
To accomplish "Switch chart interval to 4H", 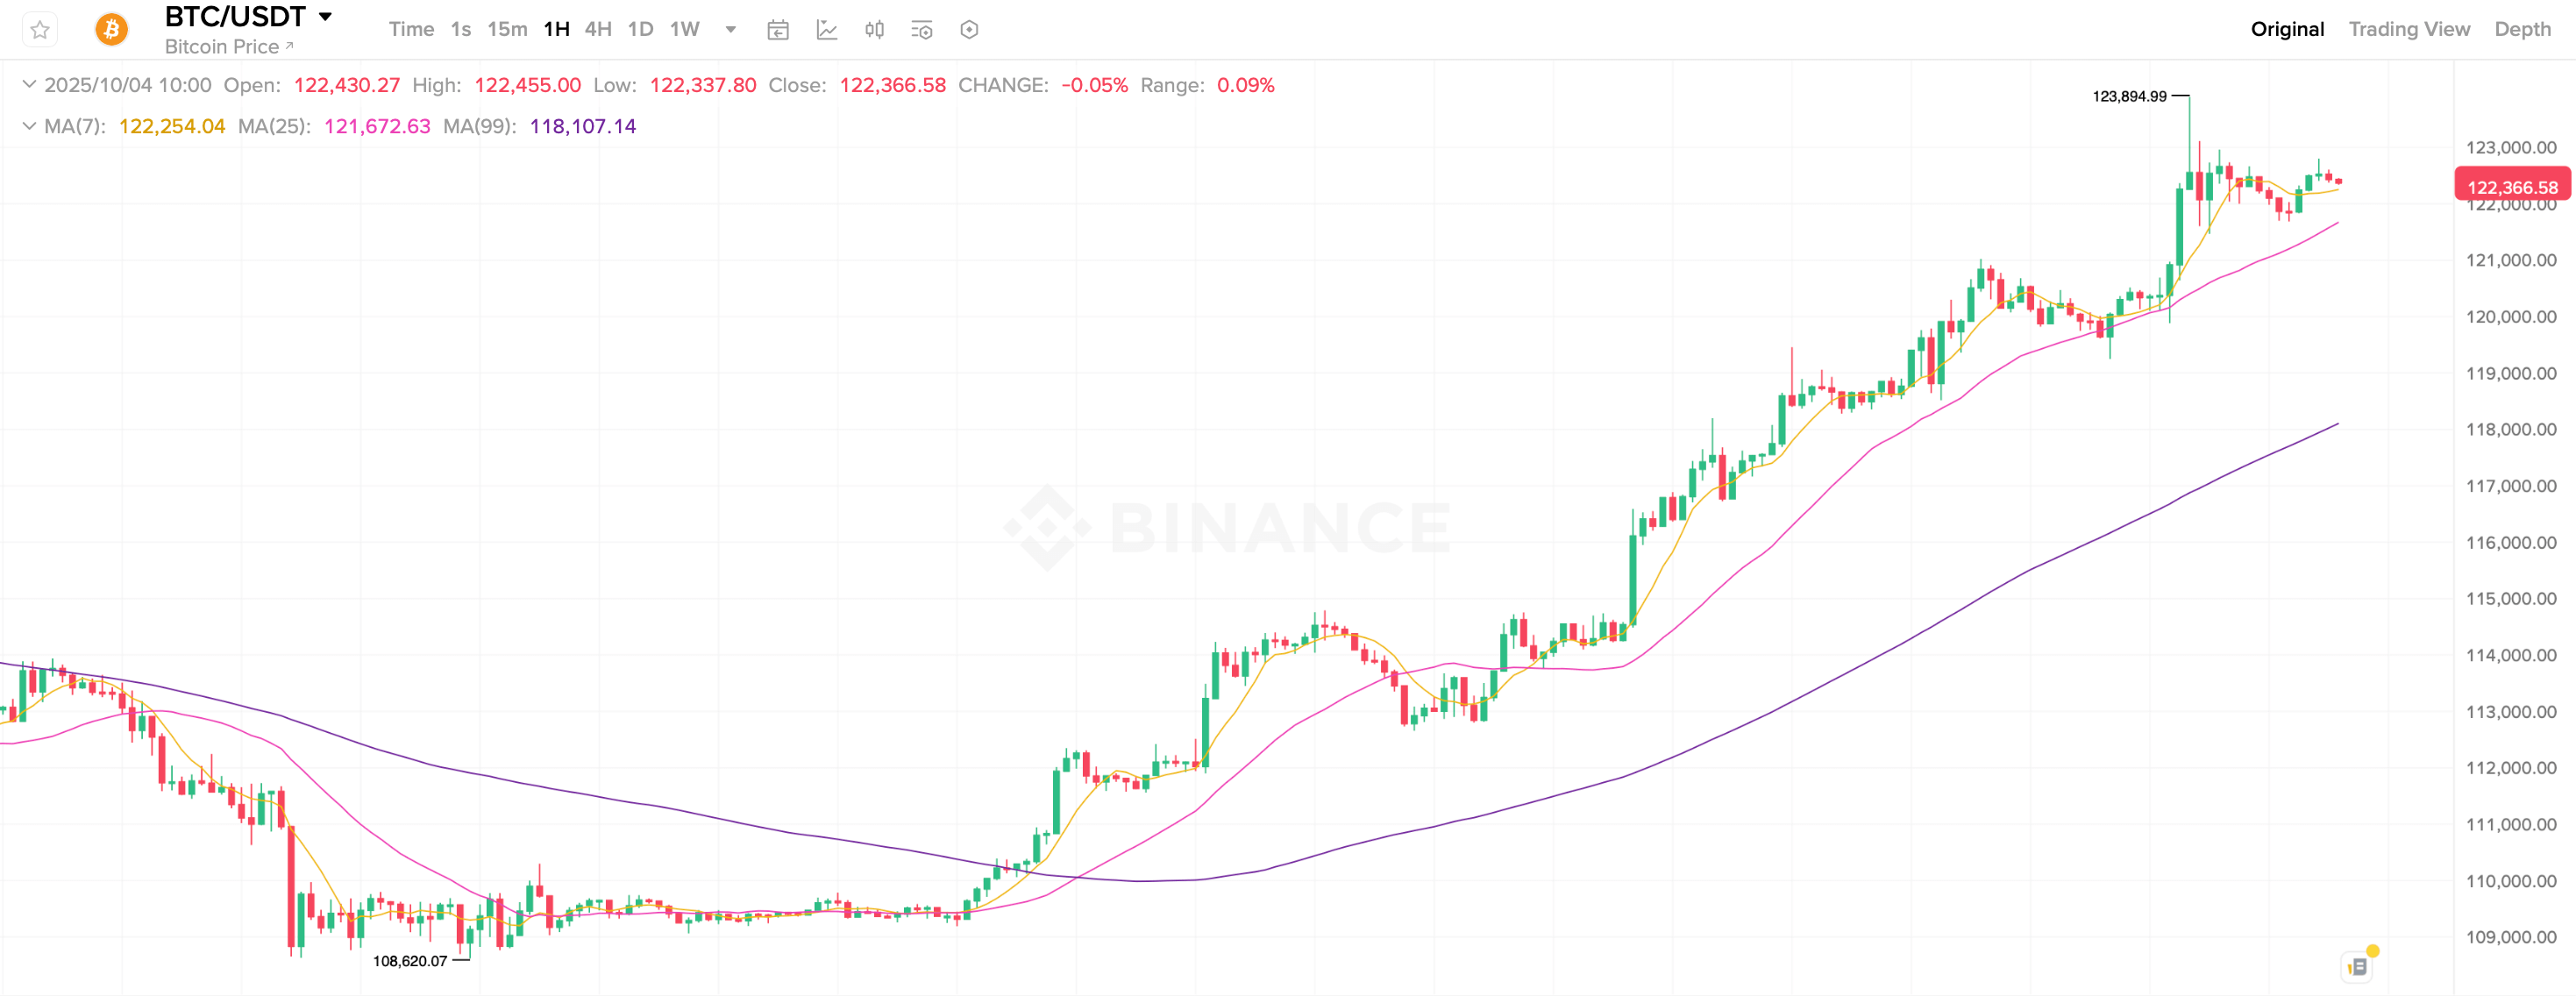I will point(598,30).
